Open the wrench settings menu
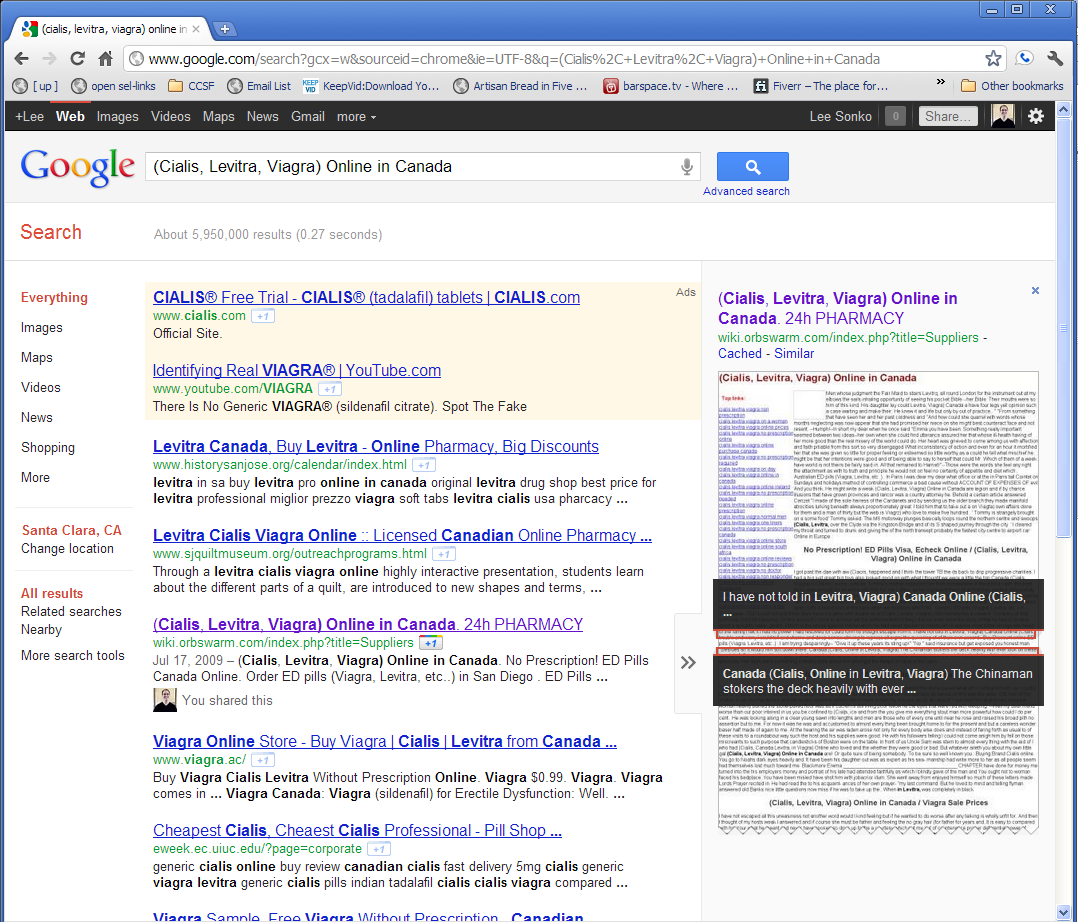 pos(1055,58)
